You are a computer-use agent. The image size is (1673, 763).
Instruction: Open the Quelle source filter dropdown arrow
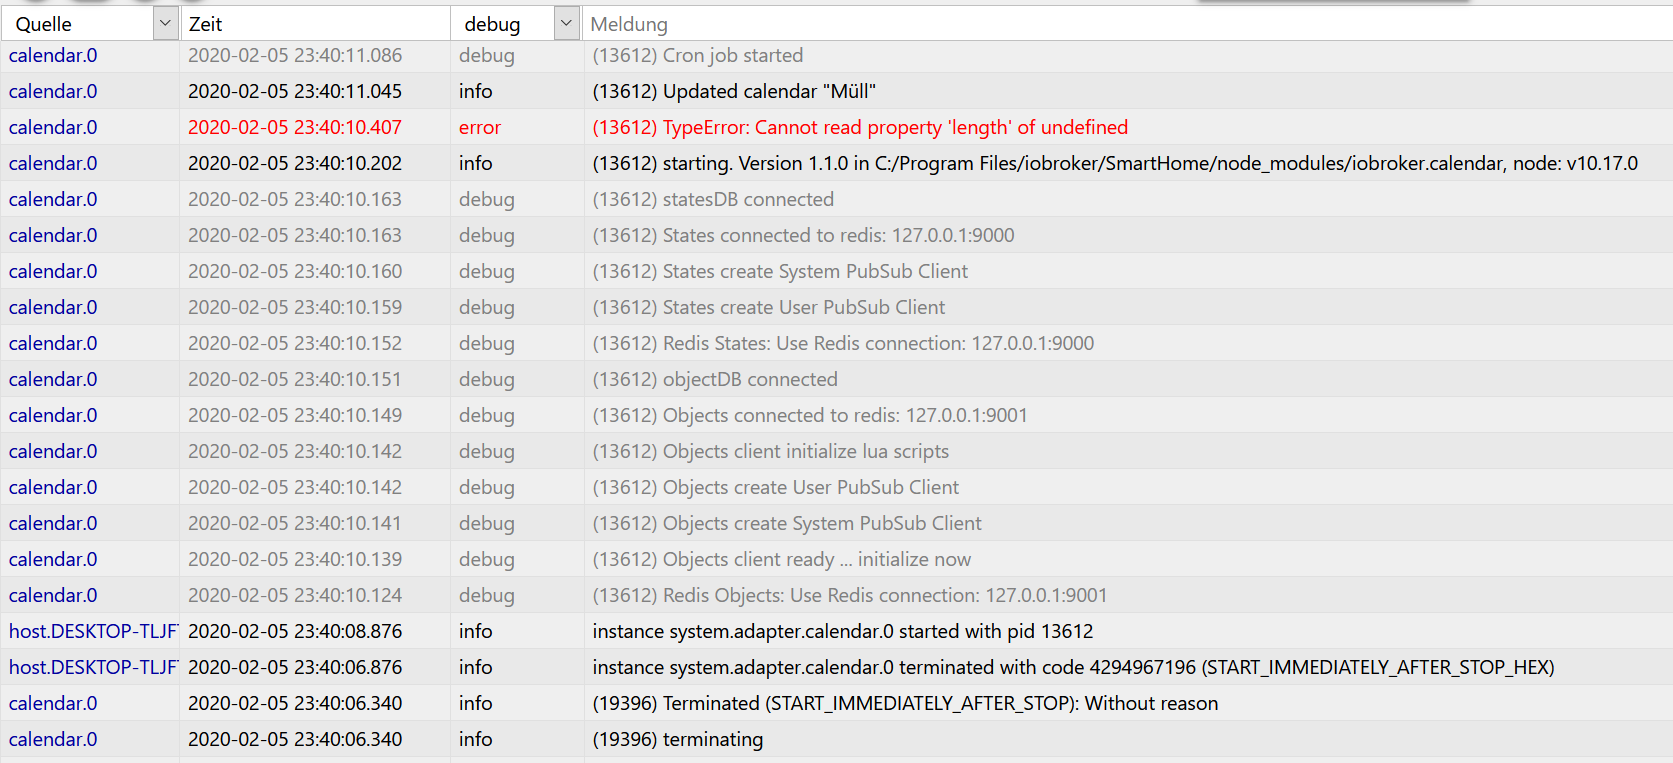tap(165, 23)
